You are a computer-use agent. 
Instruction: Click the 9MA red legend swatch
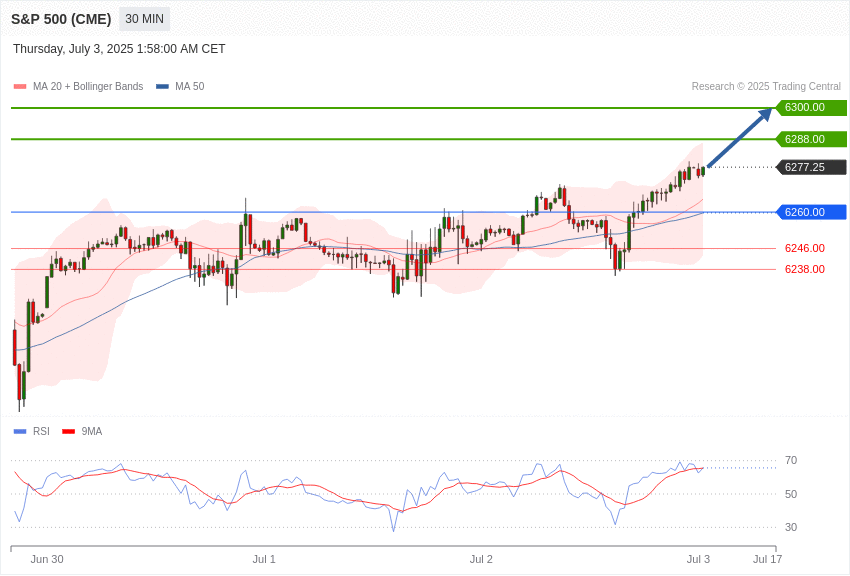coord(69,432)
